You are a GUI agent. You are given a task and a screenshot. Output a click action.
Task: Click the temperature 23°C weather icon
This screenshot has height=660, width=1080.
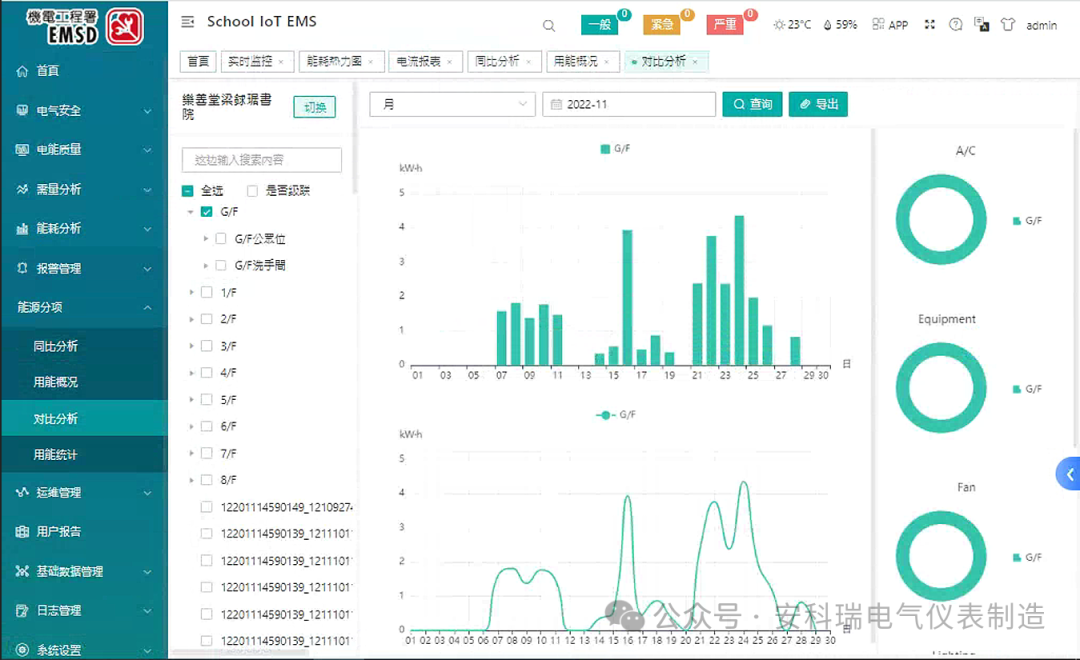779,25
